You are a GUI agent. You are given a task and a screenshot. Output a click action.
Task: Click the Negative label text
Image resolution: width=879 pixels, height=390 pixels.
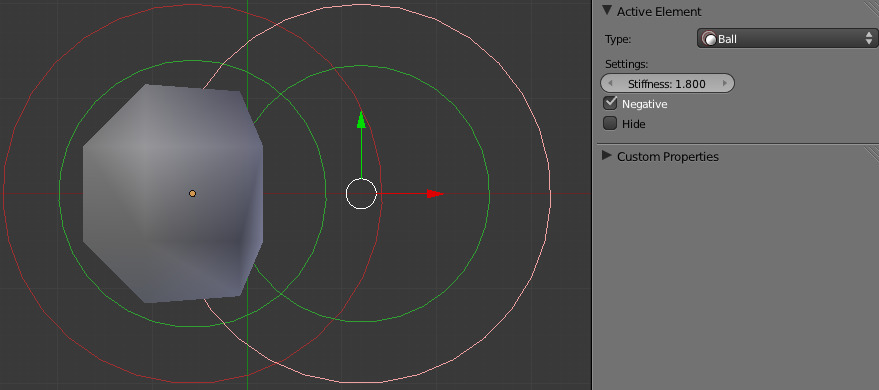click(645, 104)
